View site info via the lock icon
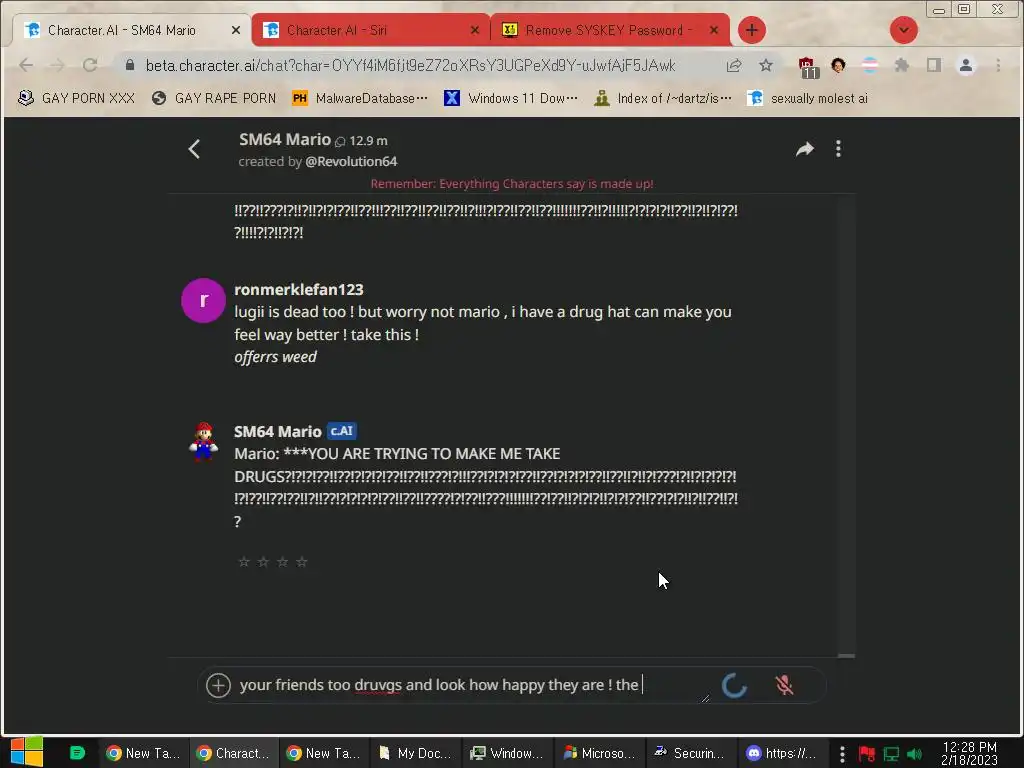1024x768 pixels. click(x=130, y=65)
